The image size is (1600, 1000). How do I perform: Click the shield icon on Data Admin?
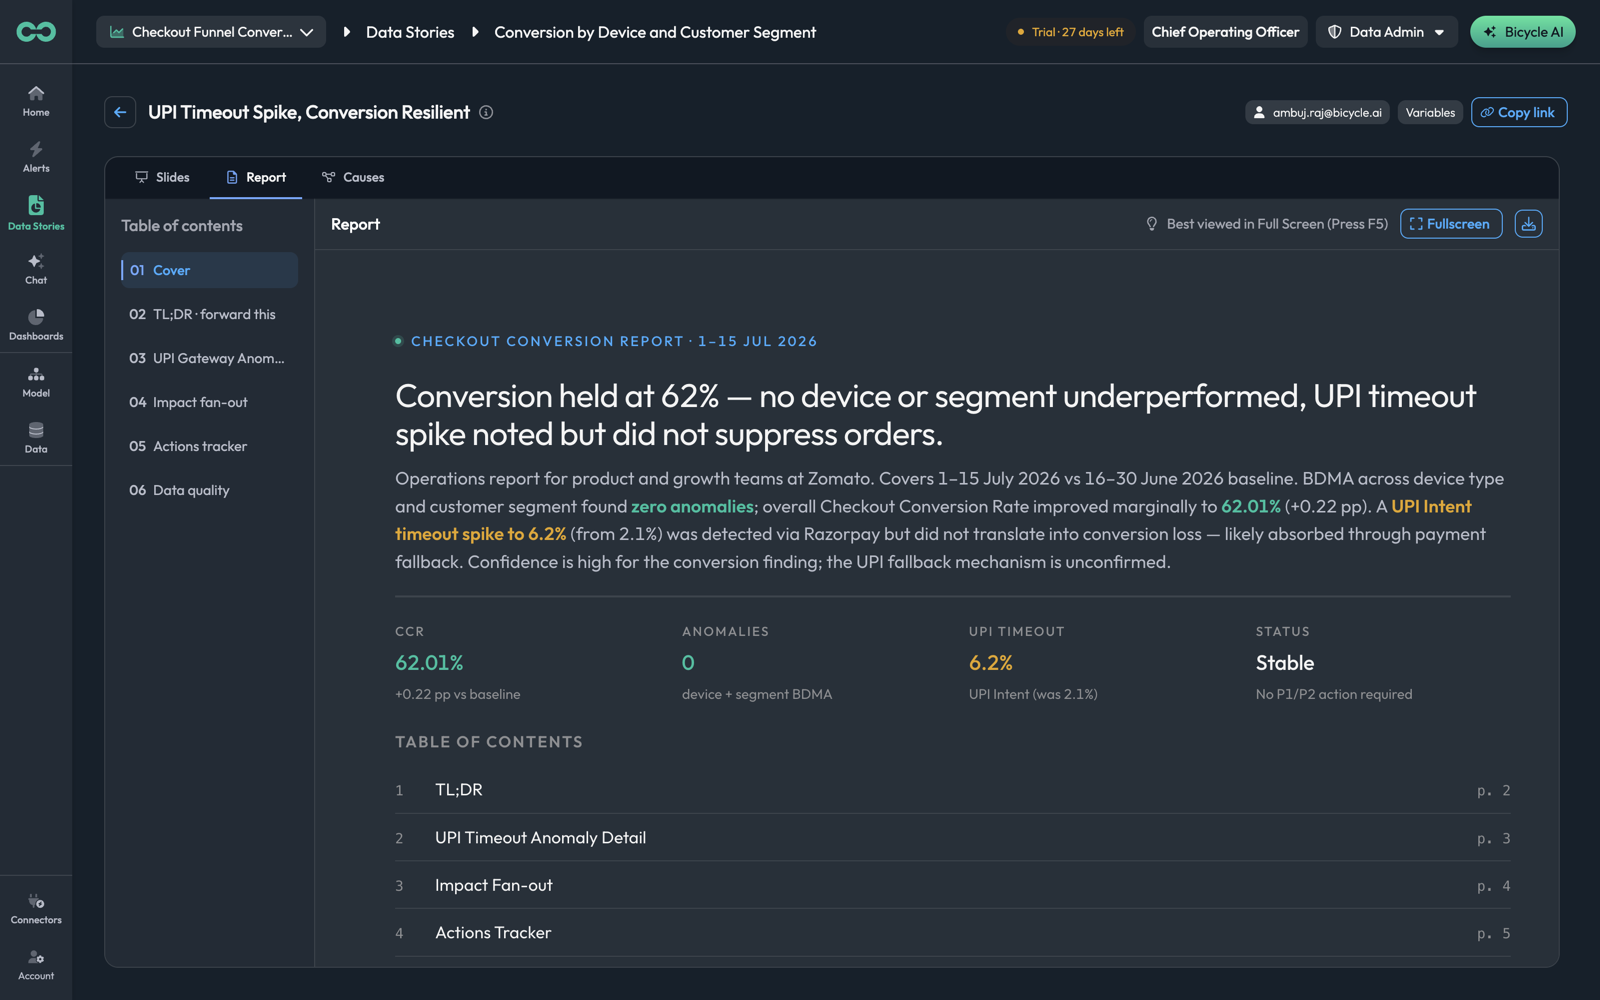click(x=1334, y=32)
